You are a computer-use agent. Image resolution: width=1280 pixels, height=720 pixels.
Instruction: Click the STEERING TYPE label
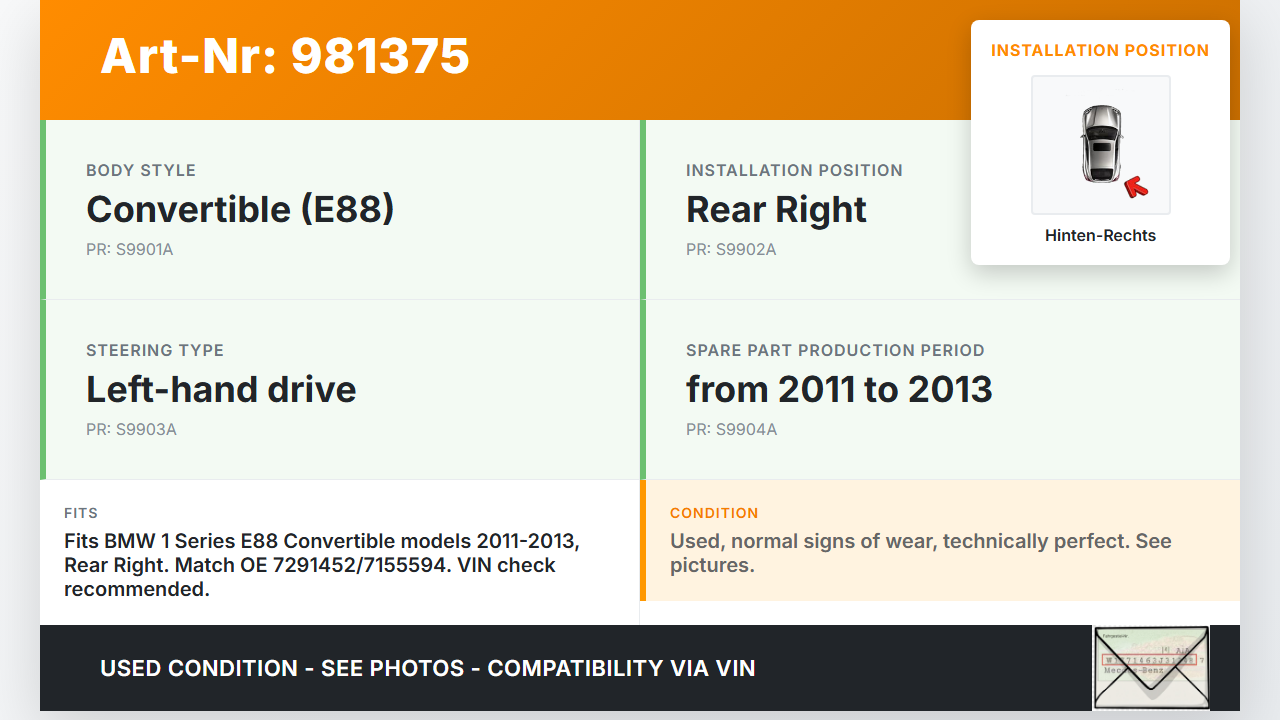[x=155, y=350]
